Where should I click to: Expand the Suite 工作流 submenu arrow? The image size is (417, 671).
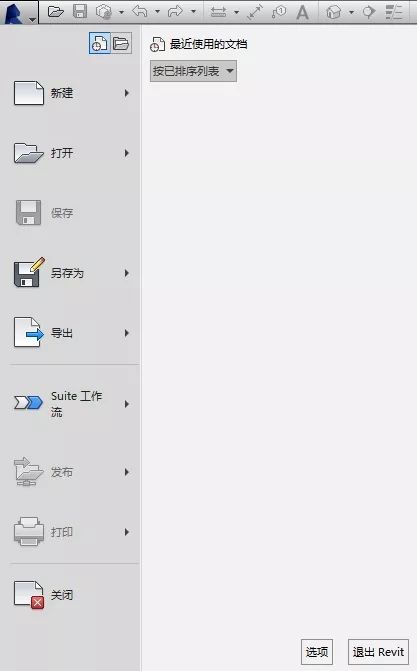[127, 404]
